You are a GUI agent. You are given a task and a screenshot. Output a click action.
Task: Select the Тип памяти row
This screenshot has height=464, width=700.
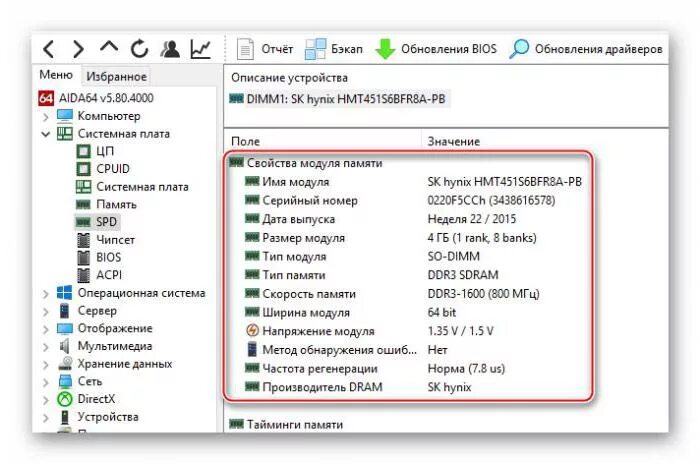click(371, 275)
